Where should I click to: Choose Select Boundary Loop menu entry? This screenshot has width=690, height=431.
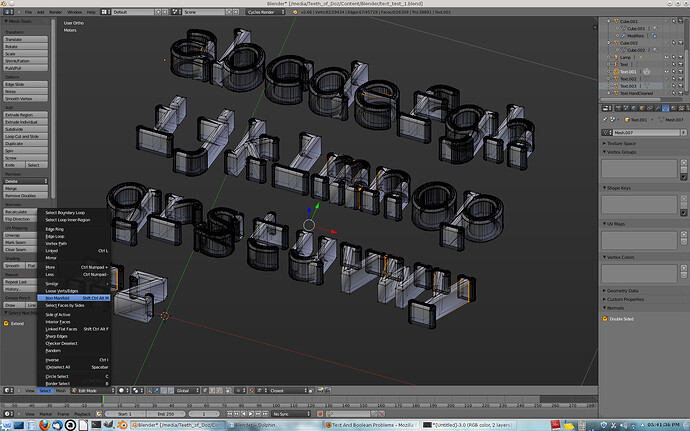pos(73,213)
